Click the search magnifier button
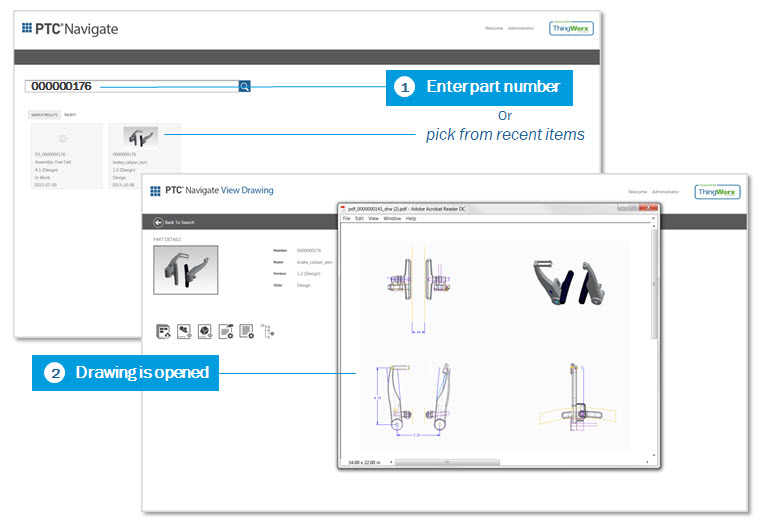This screenshot has height=532, width=763. [244, 86]
